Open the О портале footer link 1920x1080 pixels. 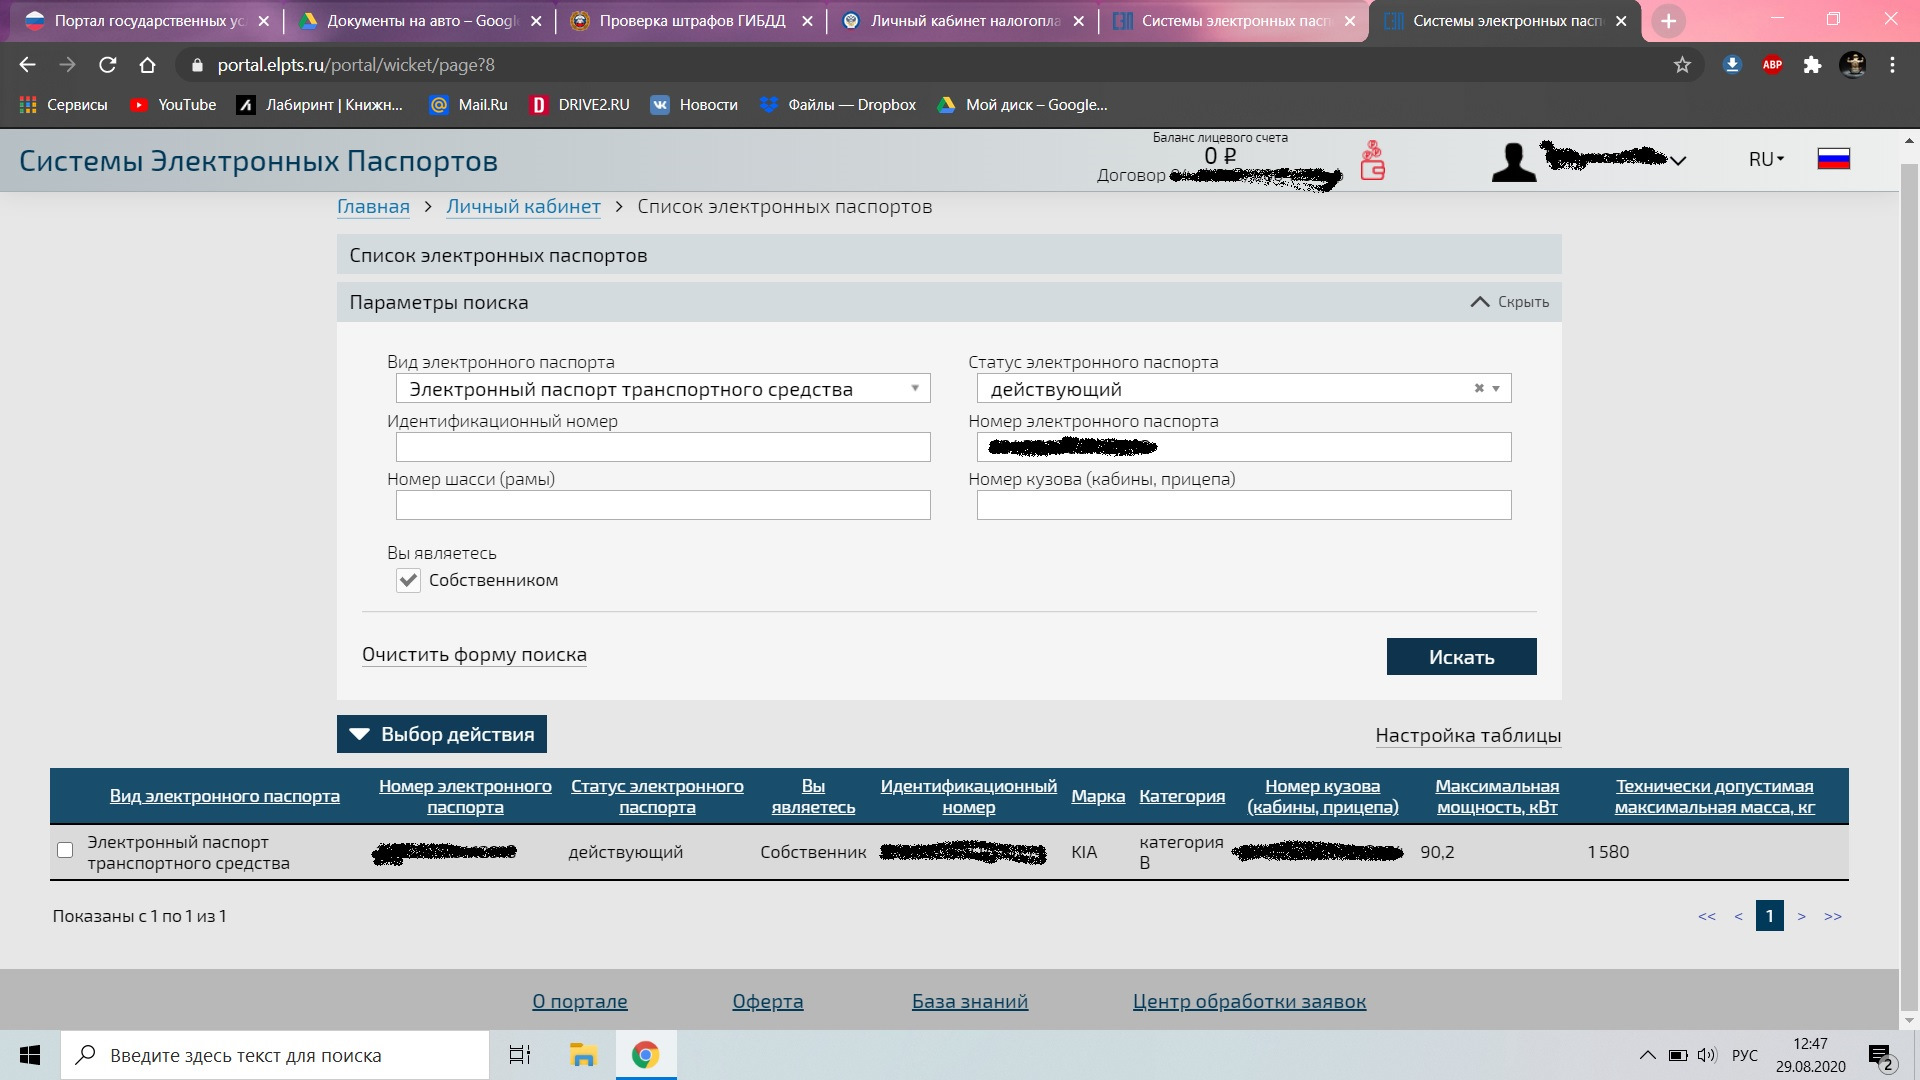point(580,1001)
